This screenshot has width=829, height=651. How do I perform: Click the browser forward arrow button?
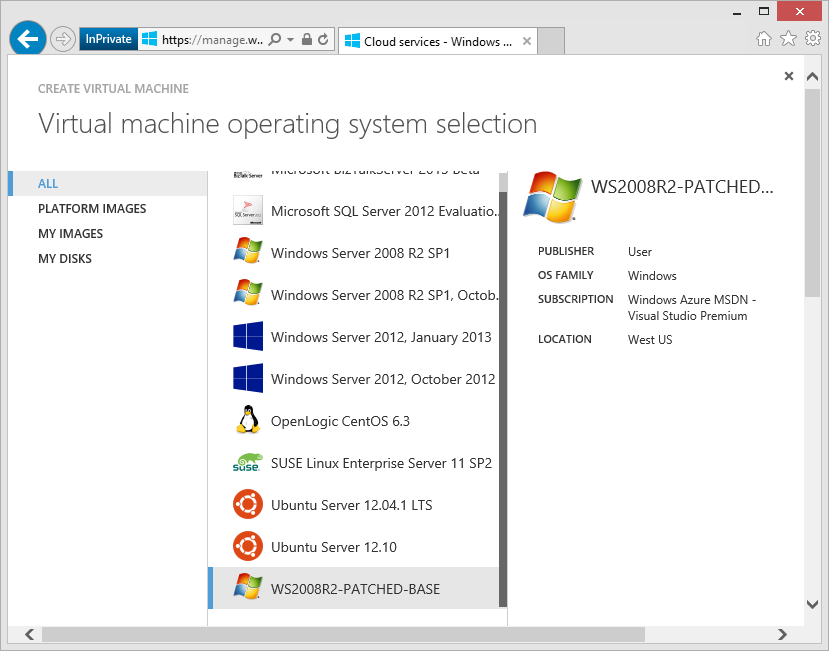(63, 39)
